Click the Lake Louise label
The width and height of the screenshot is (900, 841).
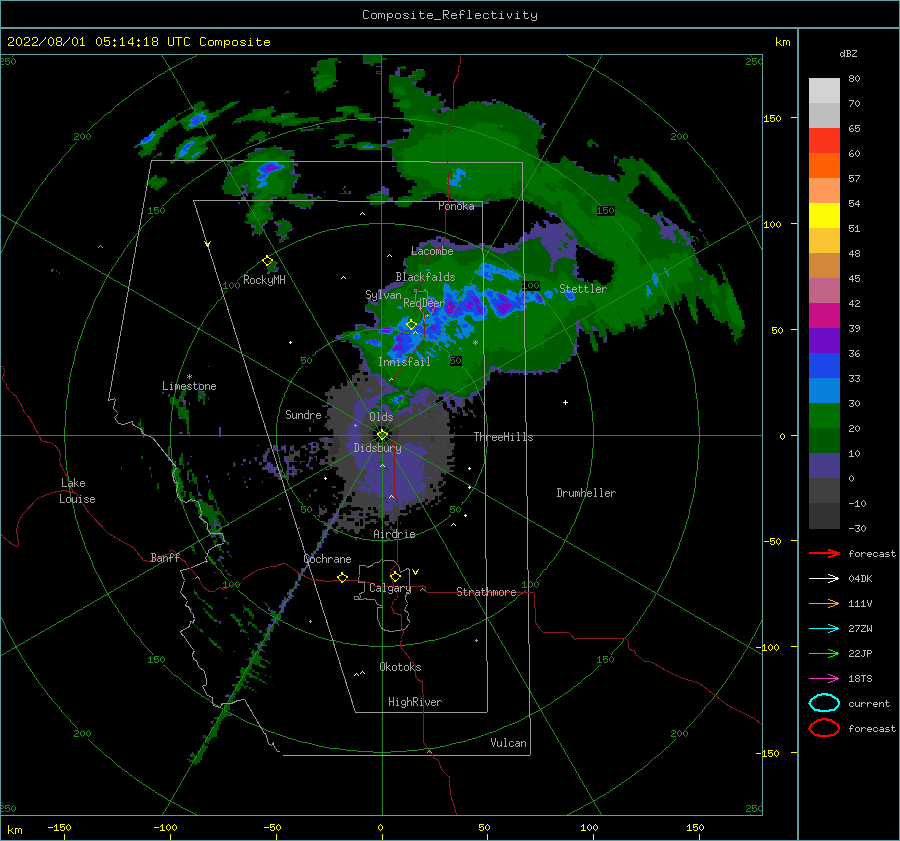coord(77,491)
